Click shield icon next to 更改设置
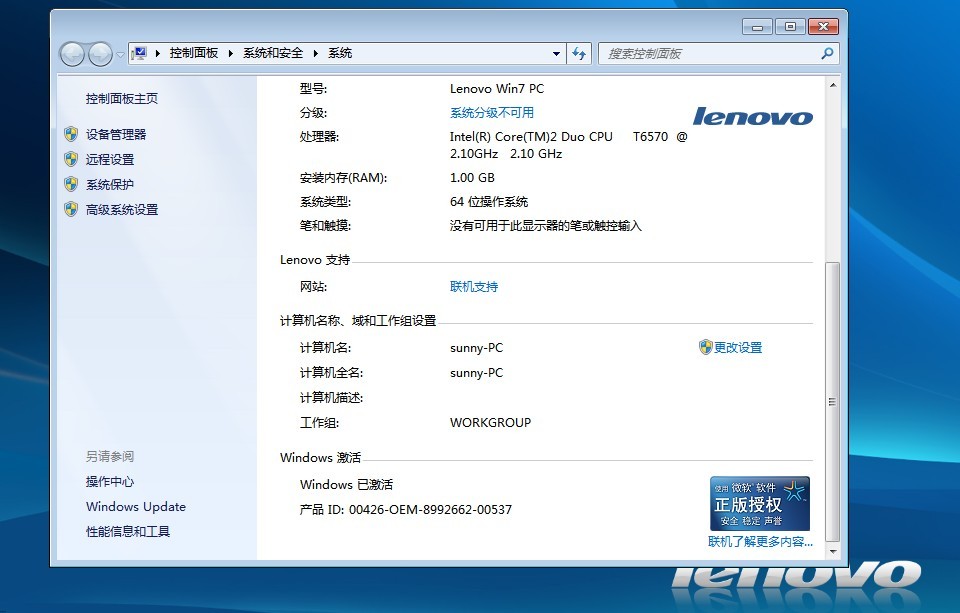Image resolution: width=960 pixels, height=613 pixels. pyautogui.click(x=705, y=347)
